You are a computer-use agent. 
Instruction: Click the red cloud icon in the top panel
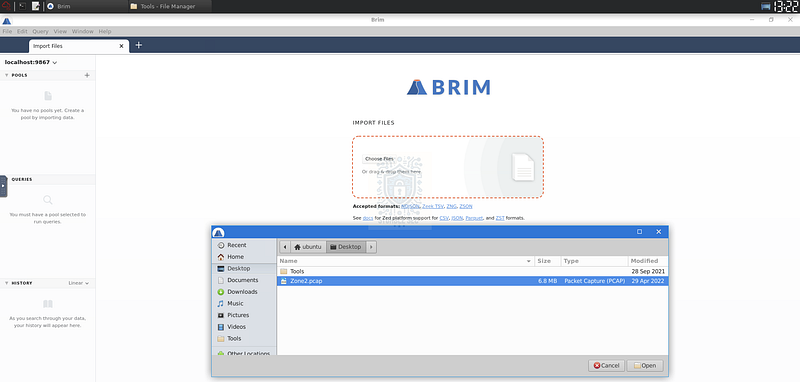(x=7, y=6)
